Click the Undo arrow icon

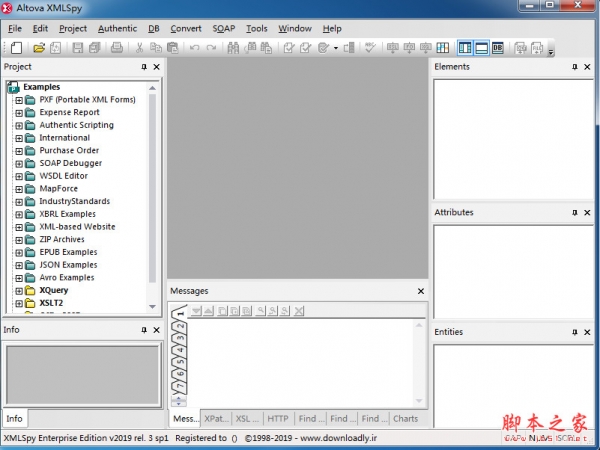coord(194,47)
